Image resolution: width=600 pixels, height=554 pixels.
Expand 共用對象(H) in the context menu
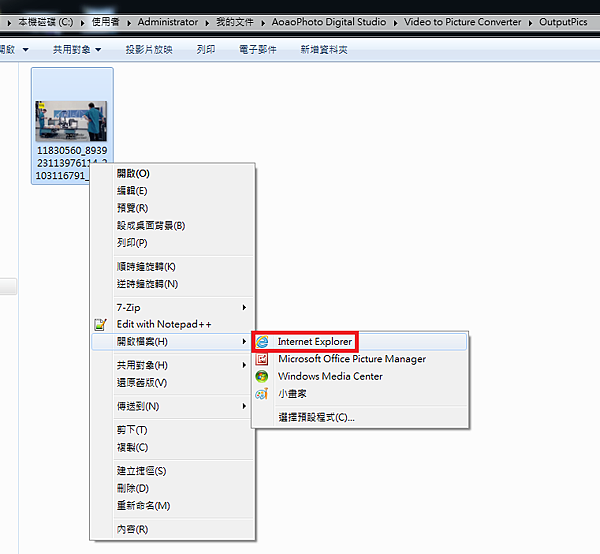click(173, 365)
